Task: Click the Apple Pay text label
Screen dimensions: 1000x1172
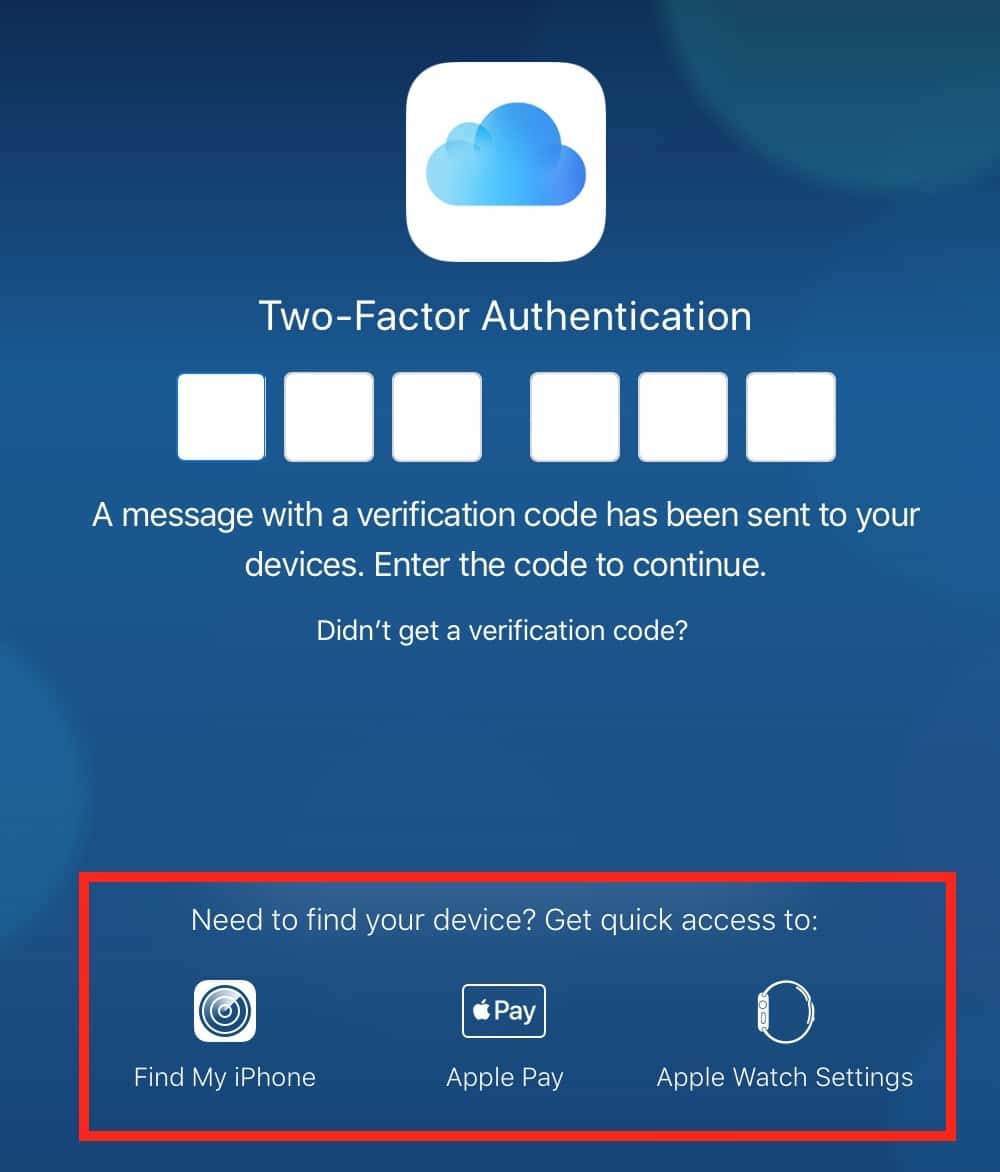Action: (504, 1079)
